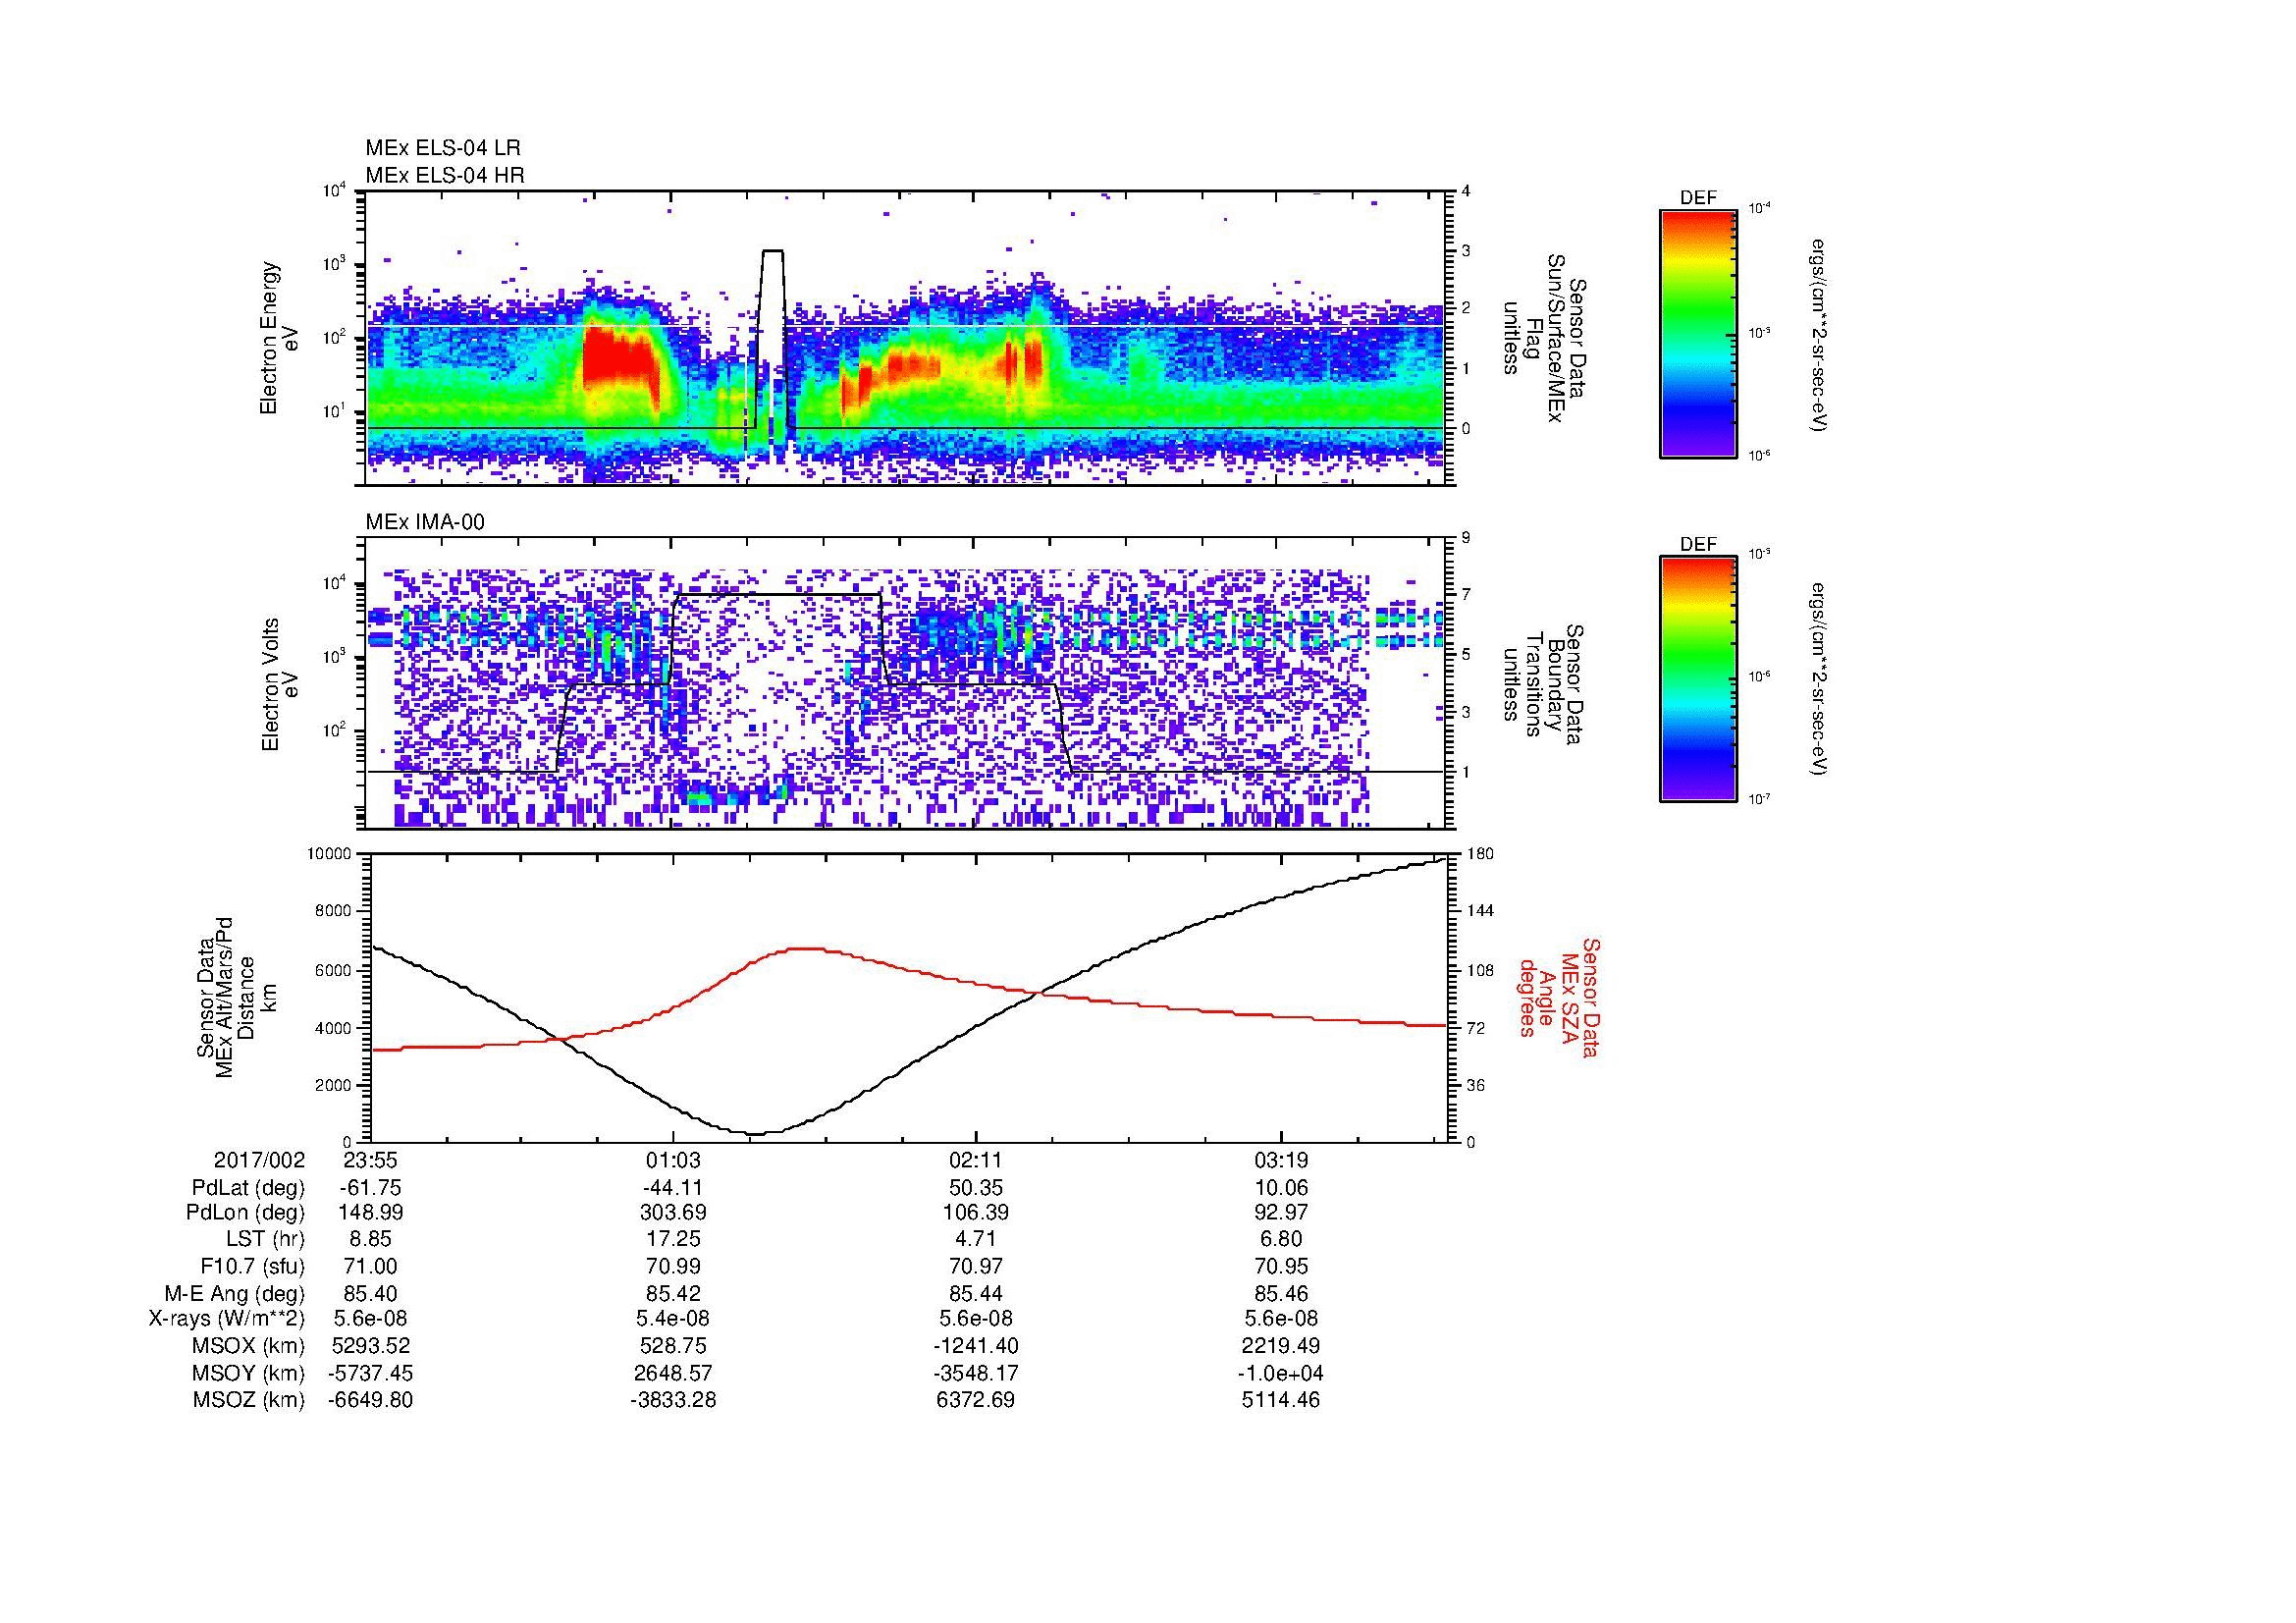The height and width of the screenshot is (1623, 2296).
Task: Click the F10.7 value 71.00
Action: [371, 1266]
